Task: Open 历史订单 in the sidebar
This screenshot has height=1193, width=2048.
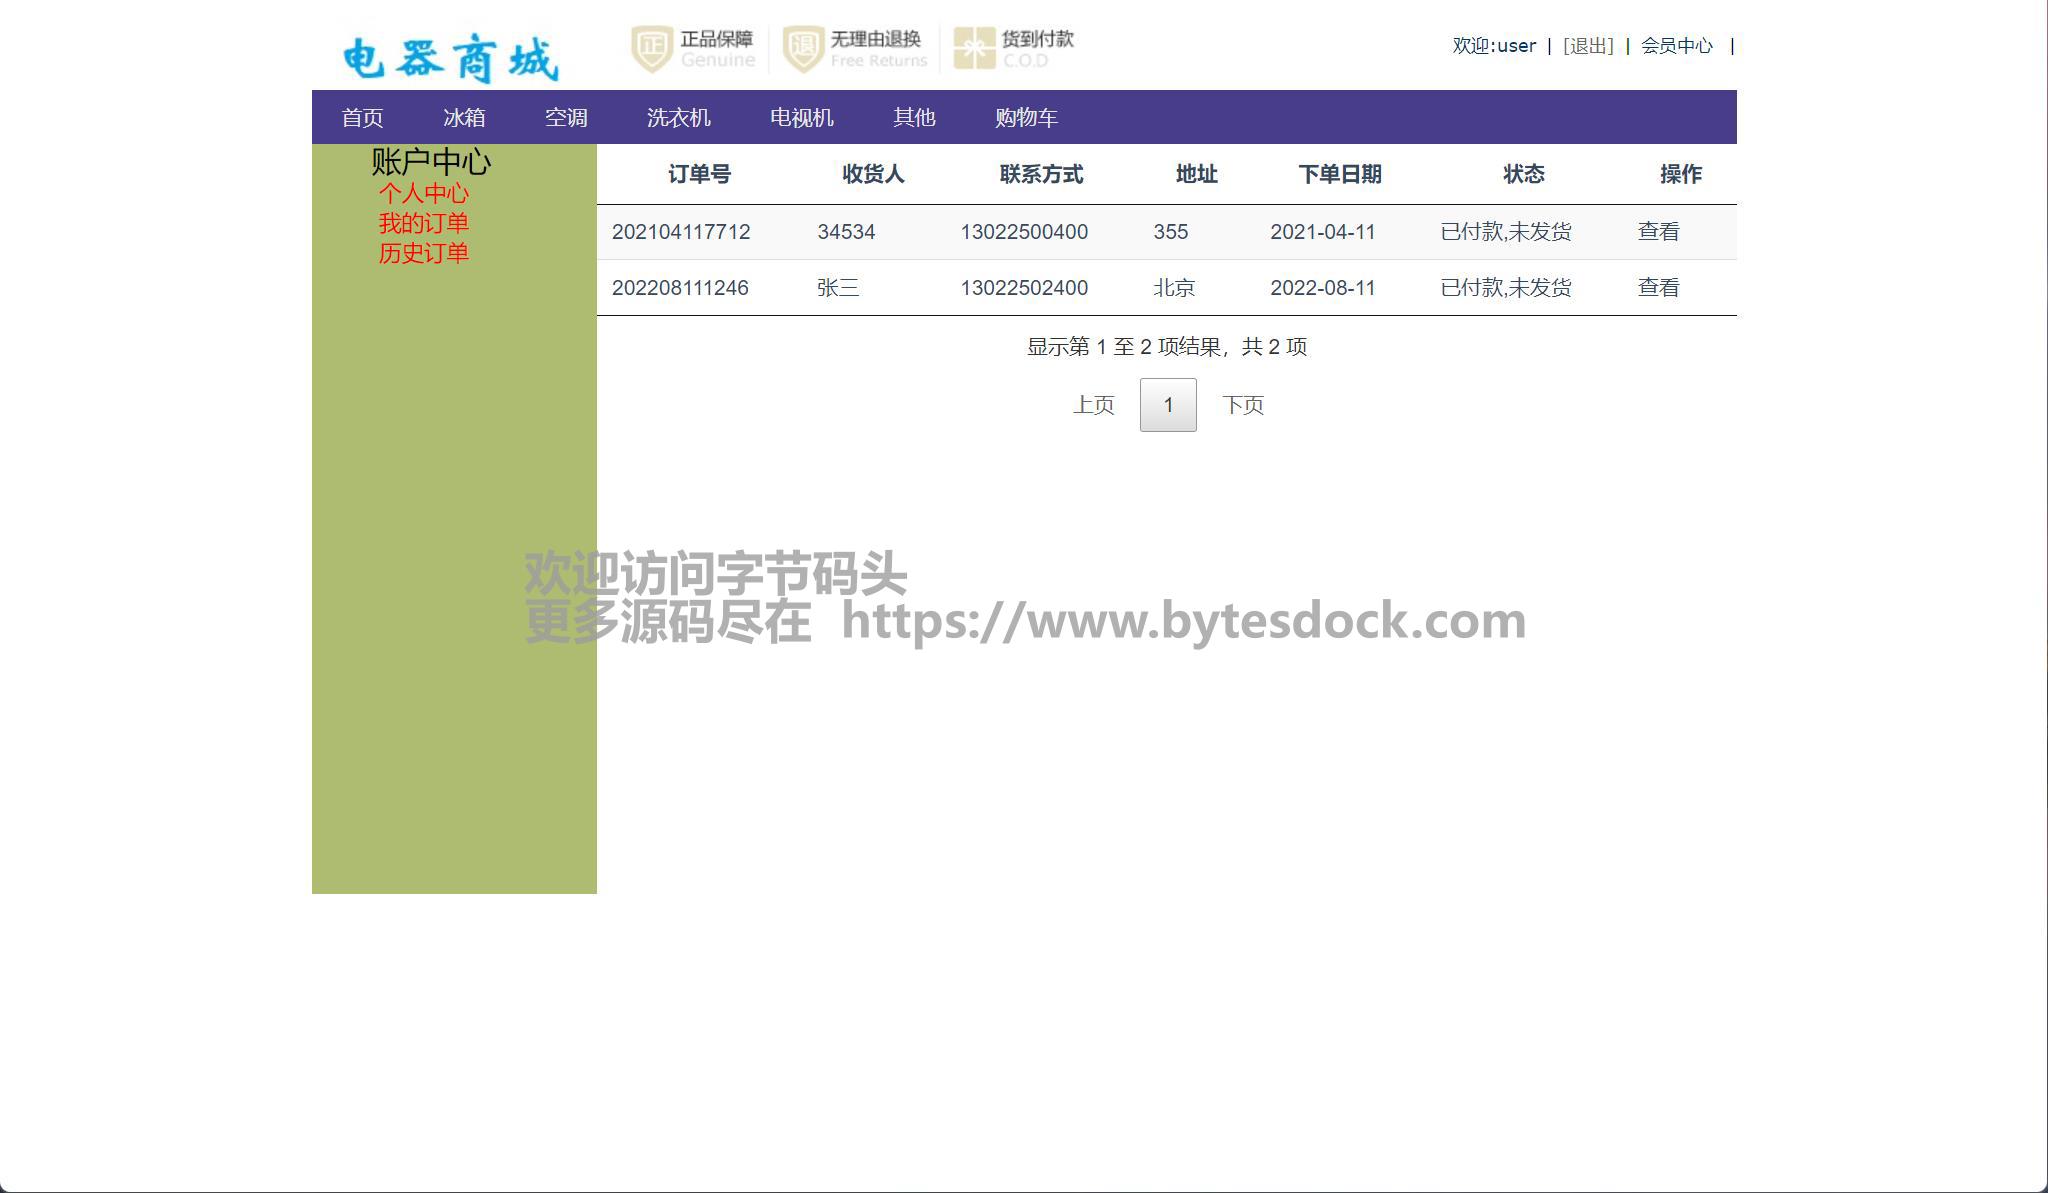Action: [423, 253]
